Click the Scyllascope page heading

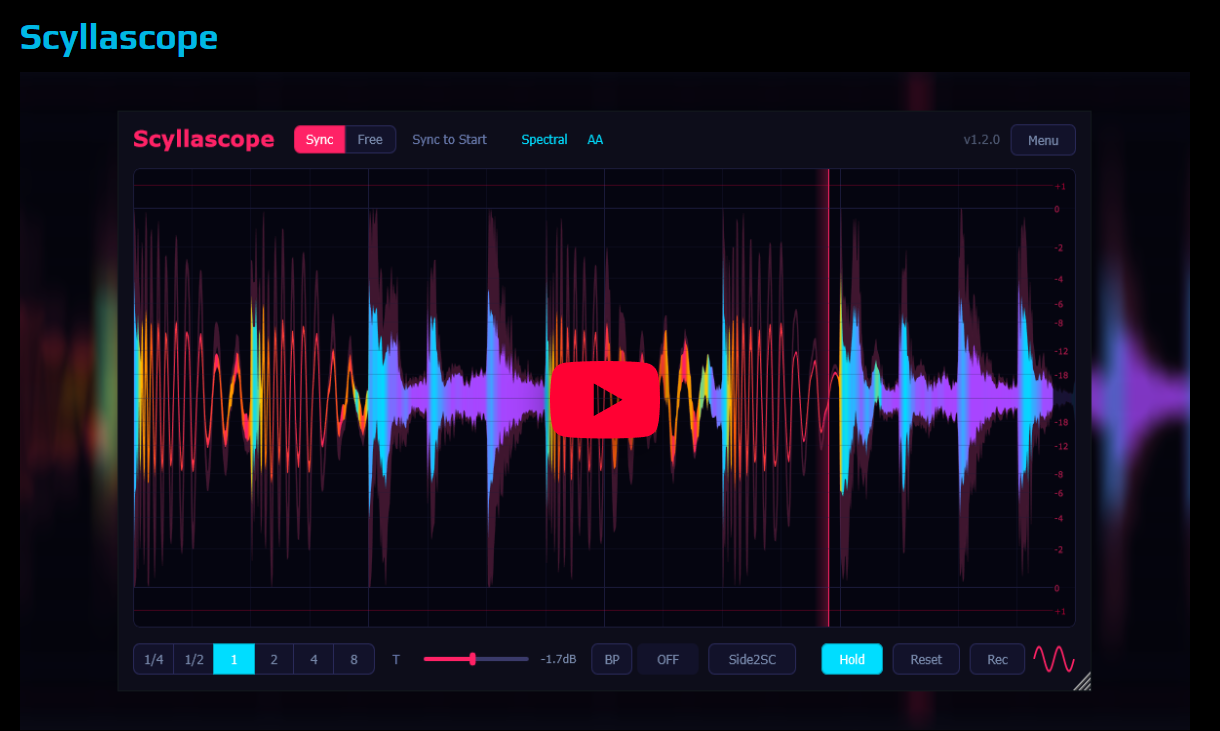point(119,37)
